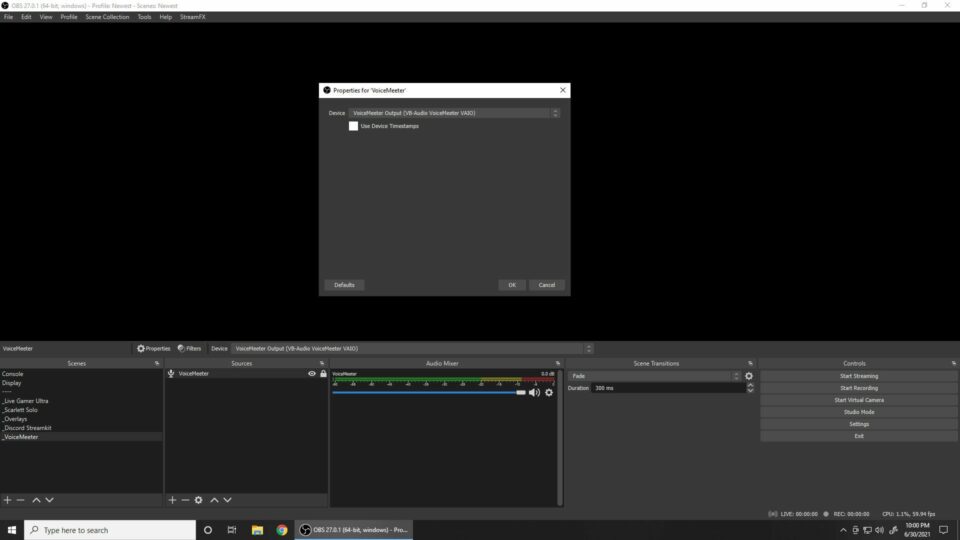Viewport: 960px width, 540px height.
Task: Open the Tools menu
Action: [x=144, y=17]
